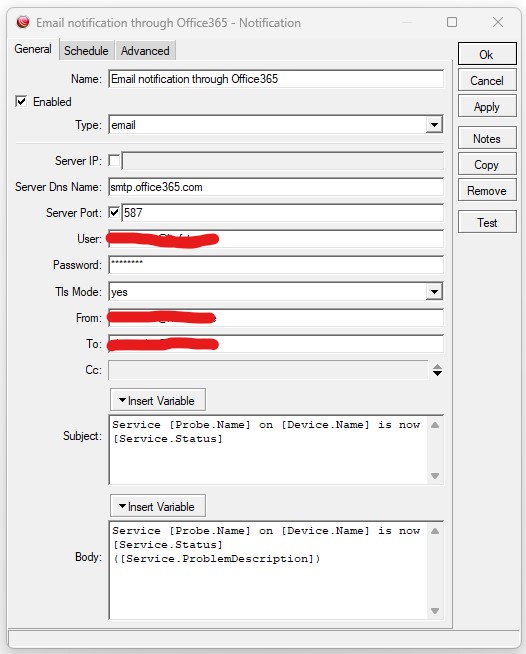Click the Type combo box showing email
Image resolution: width=526 pixels, height=654 pixels.
pyautogui.click(x=276, y=125)
